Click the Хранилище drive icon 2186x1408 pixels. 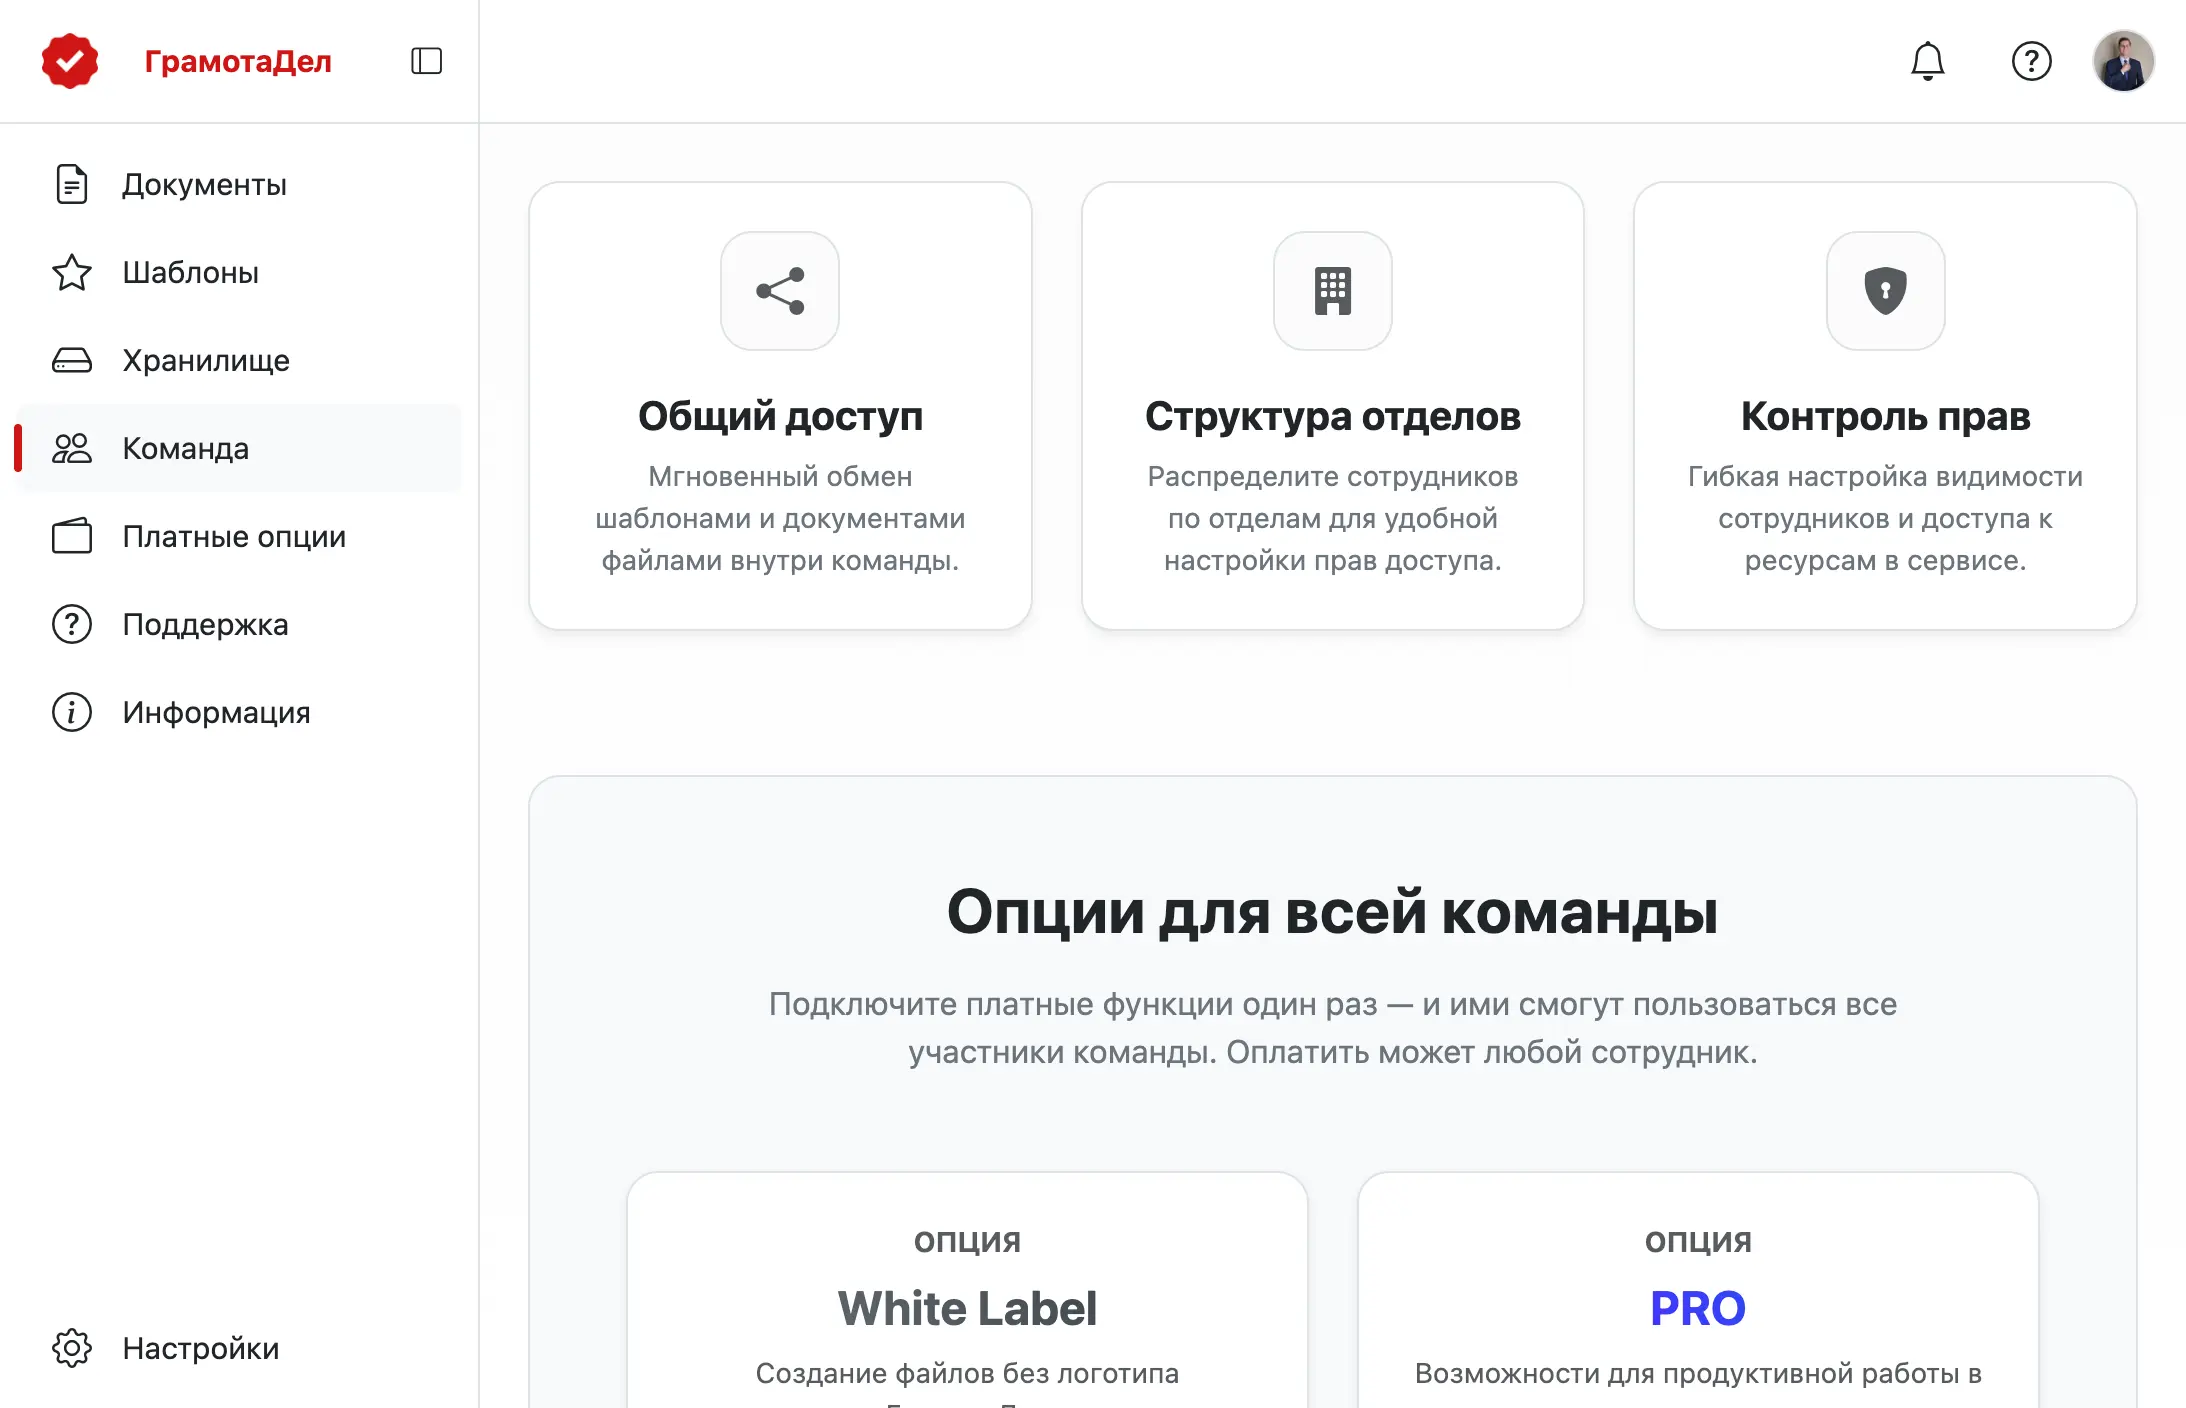click(72, 360)
